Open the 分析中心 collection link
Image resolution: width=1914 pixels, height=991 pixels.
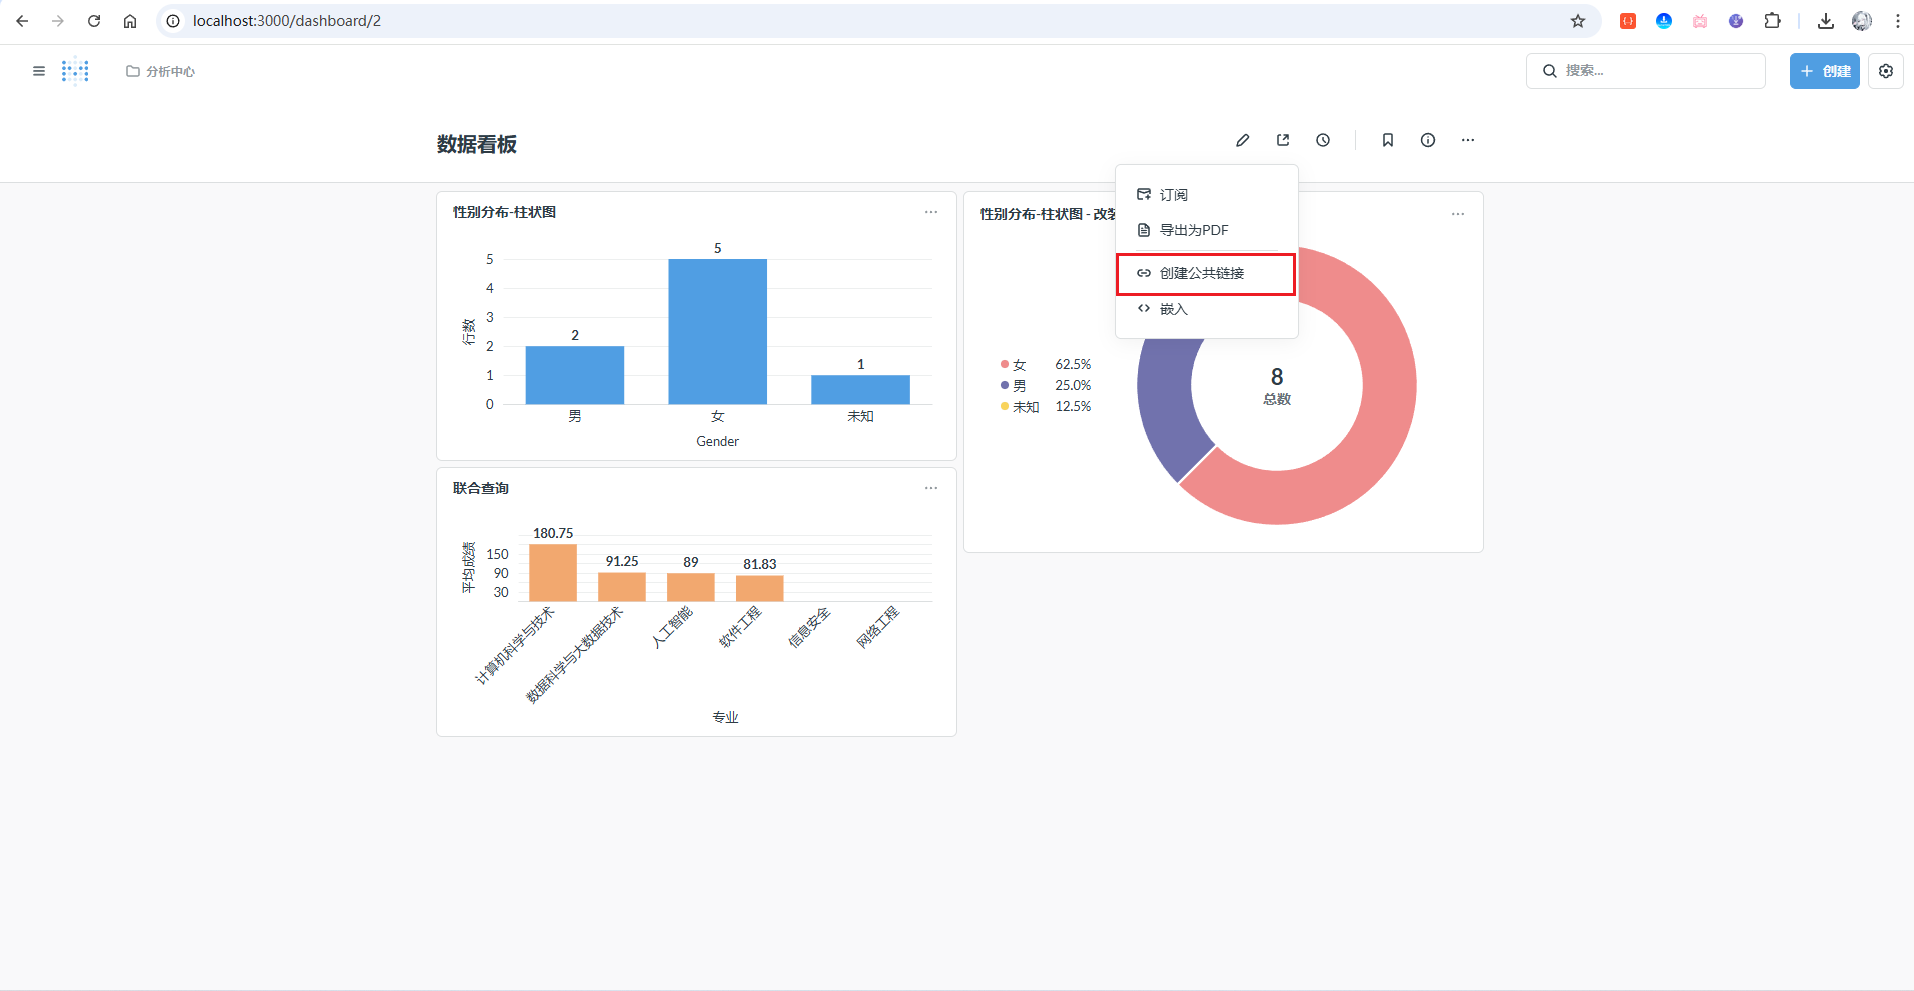point(161,71)
